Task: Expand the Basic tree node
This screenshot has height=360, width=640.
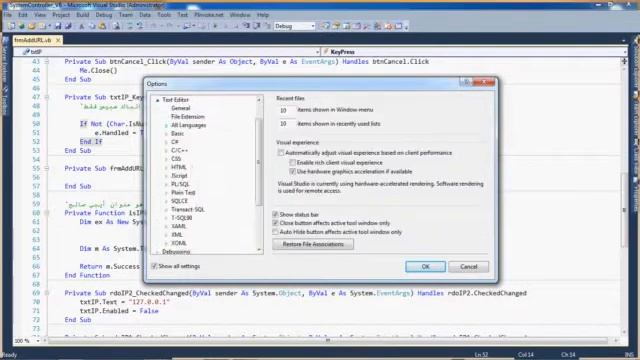Action: (166, 134)
